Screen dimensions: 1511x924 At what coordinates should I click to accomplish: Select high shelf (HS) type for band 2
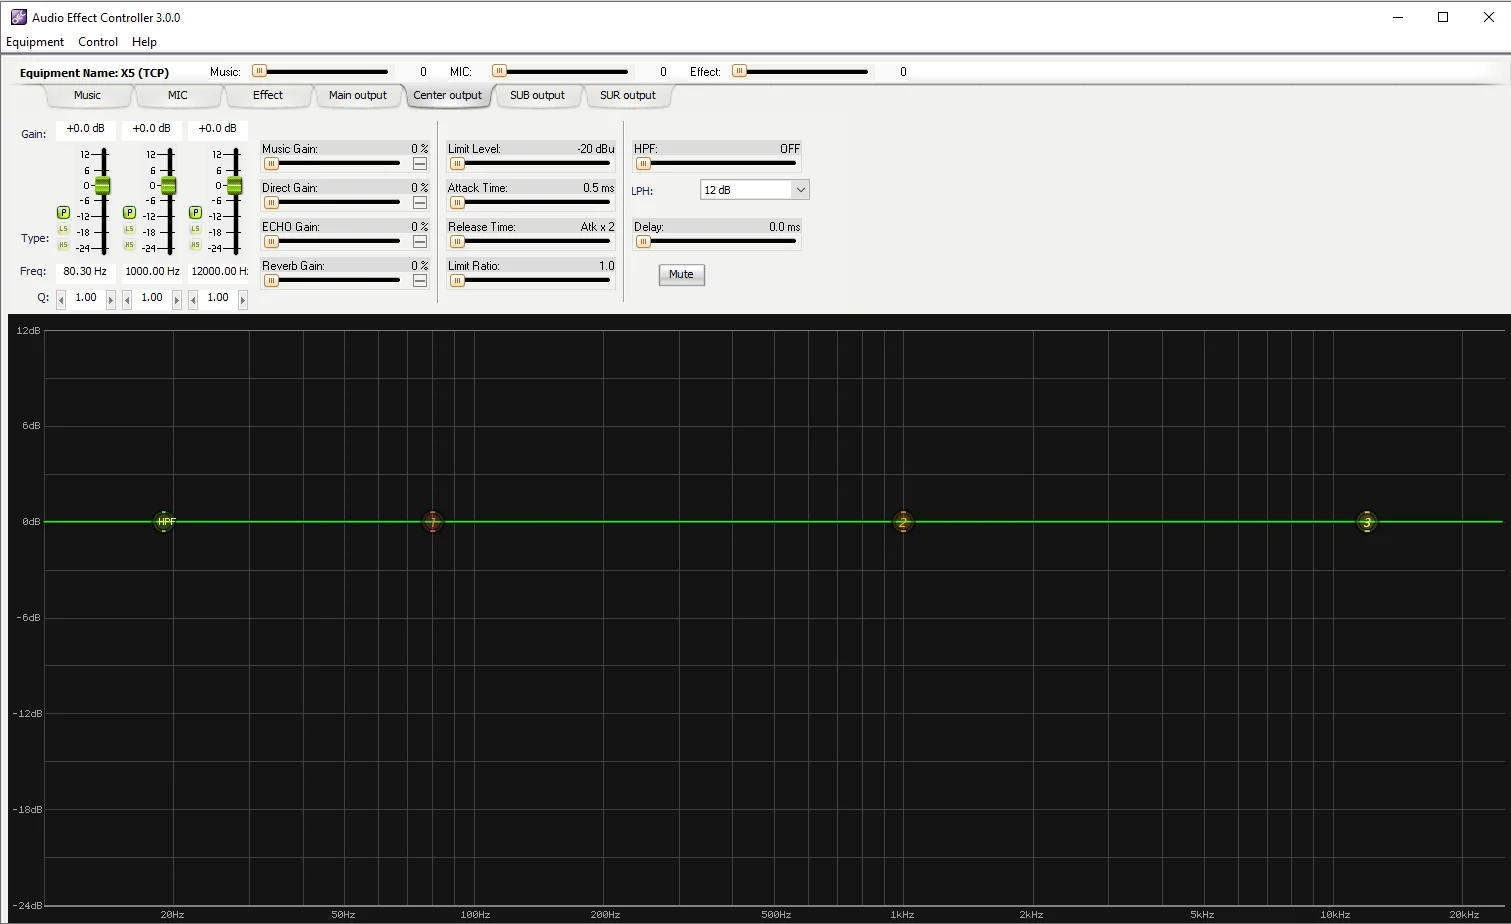(x=129, y=245)
